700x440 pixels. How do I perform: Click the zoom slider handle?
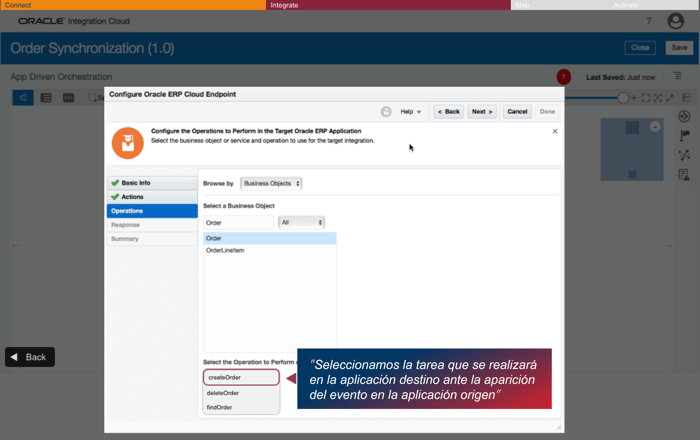click(623, 98)
